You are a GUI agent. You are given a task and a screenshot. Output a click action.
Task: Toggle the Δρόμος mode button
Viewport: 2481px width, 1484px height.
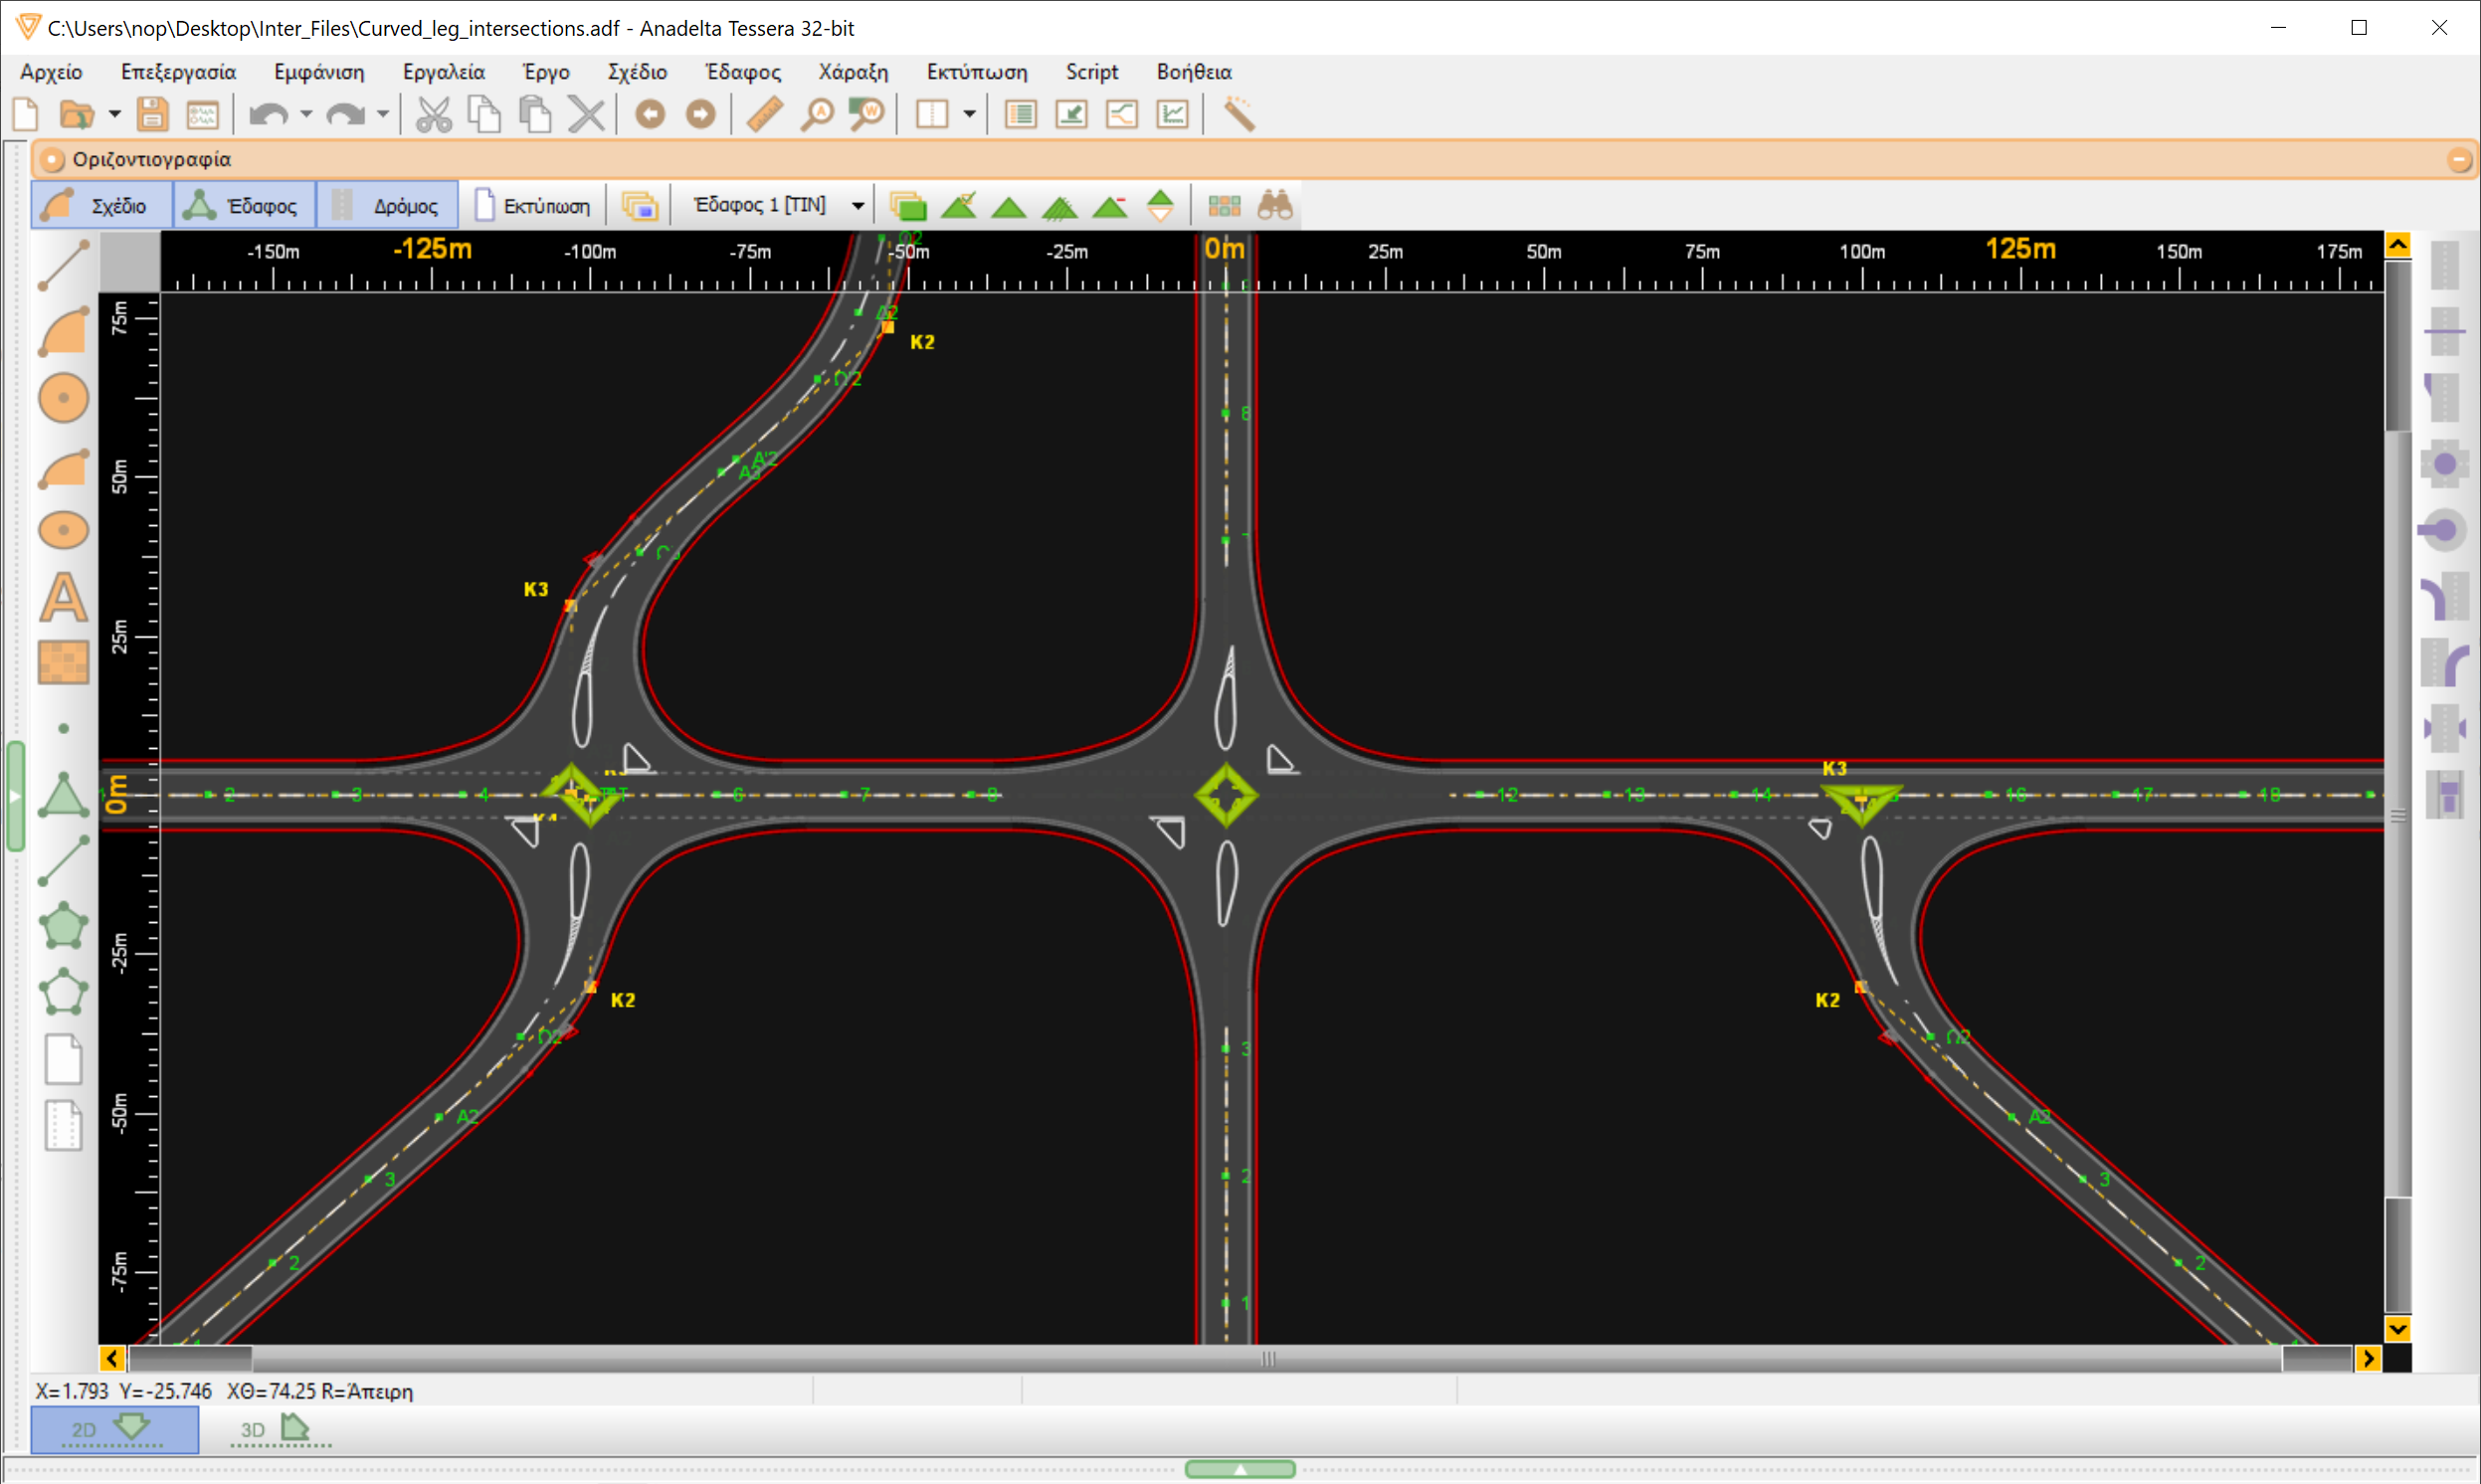(x=387, y=204)
